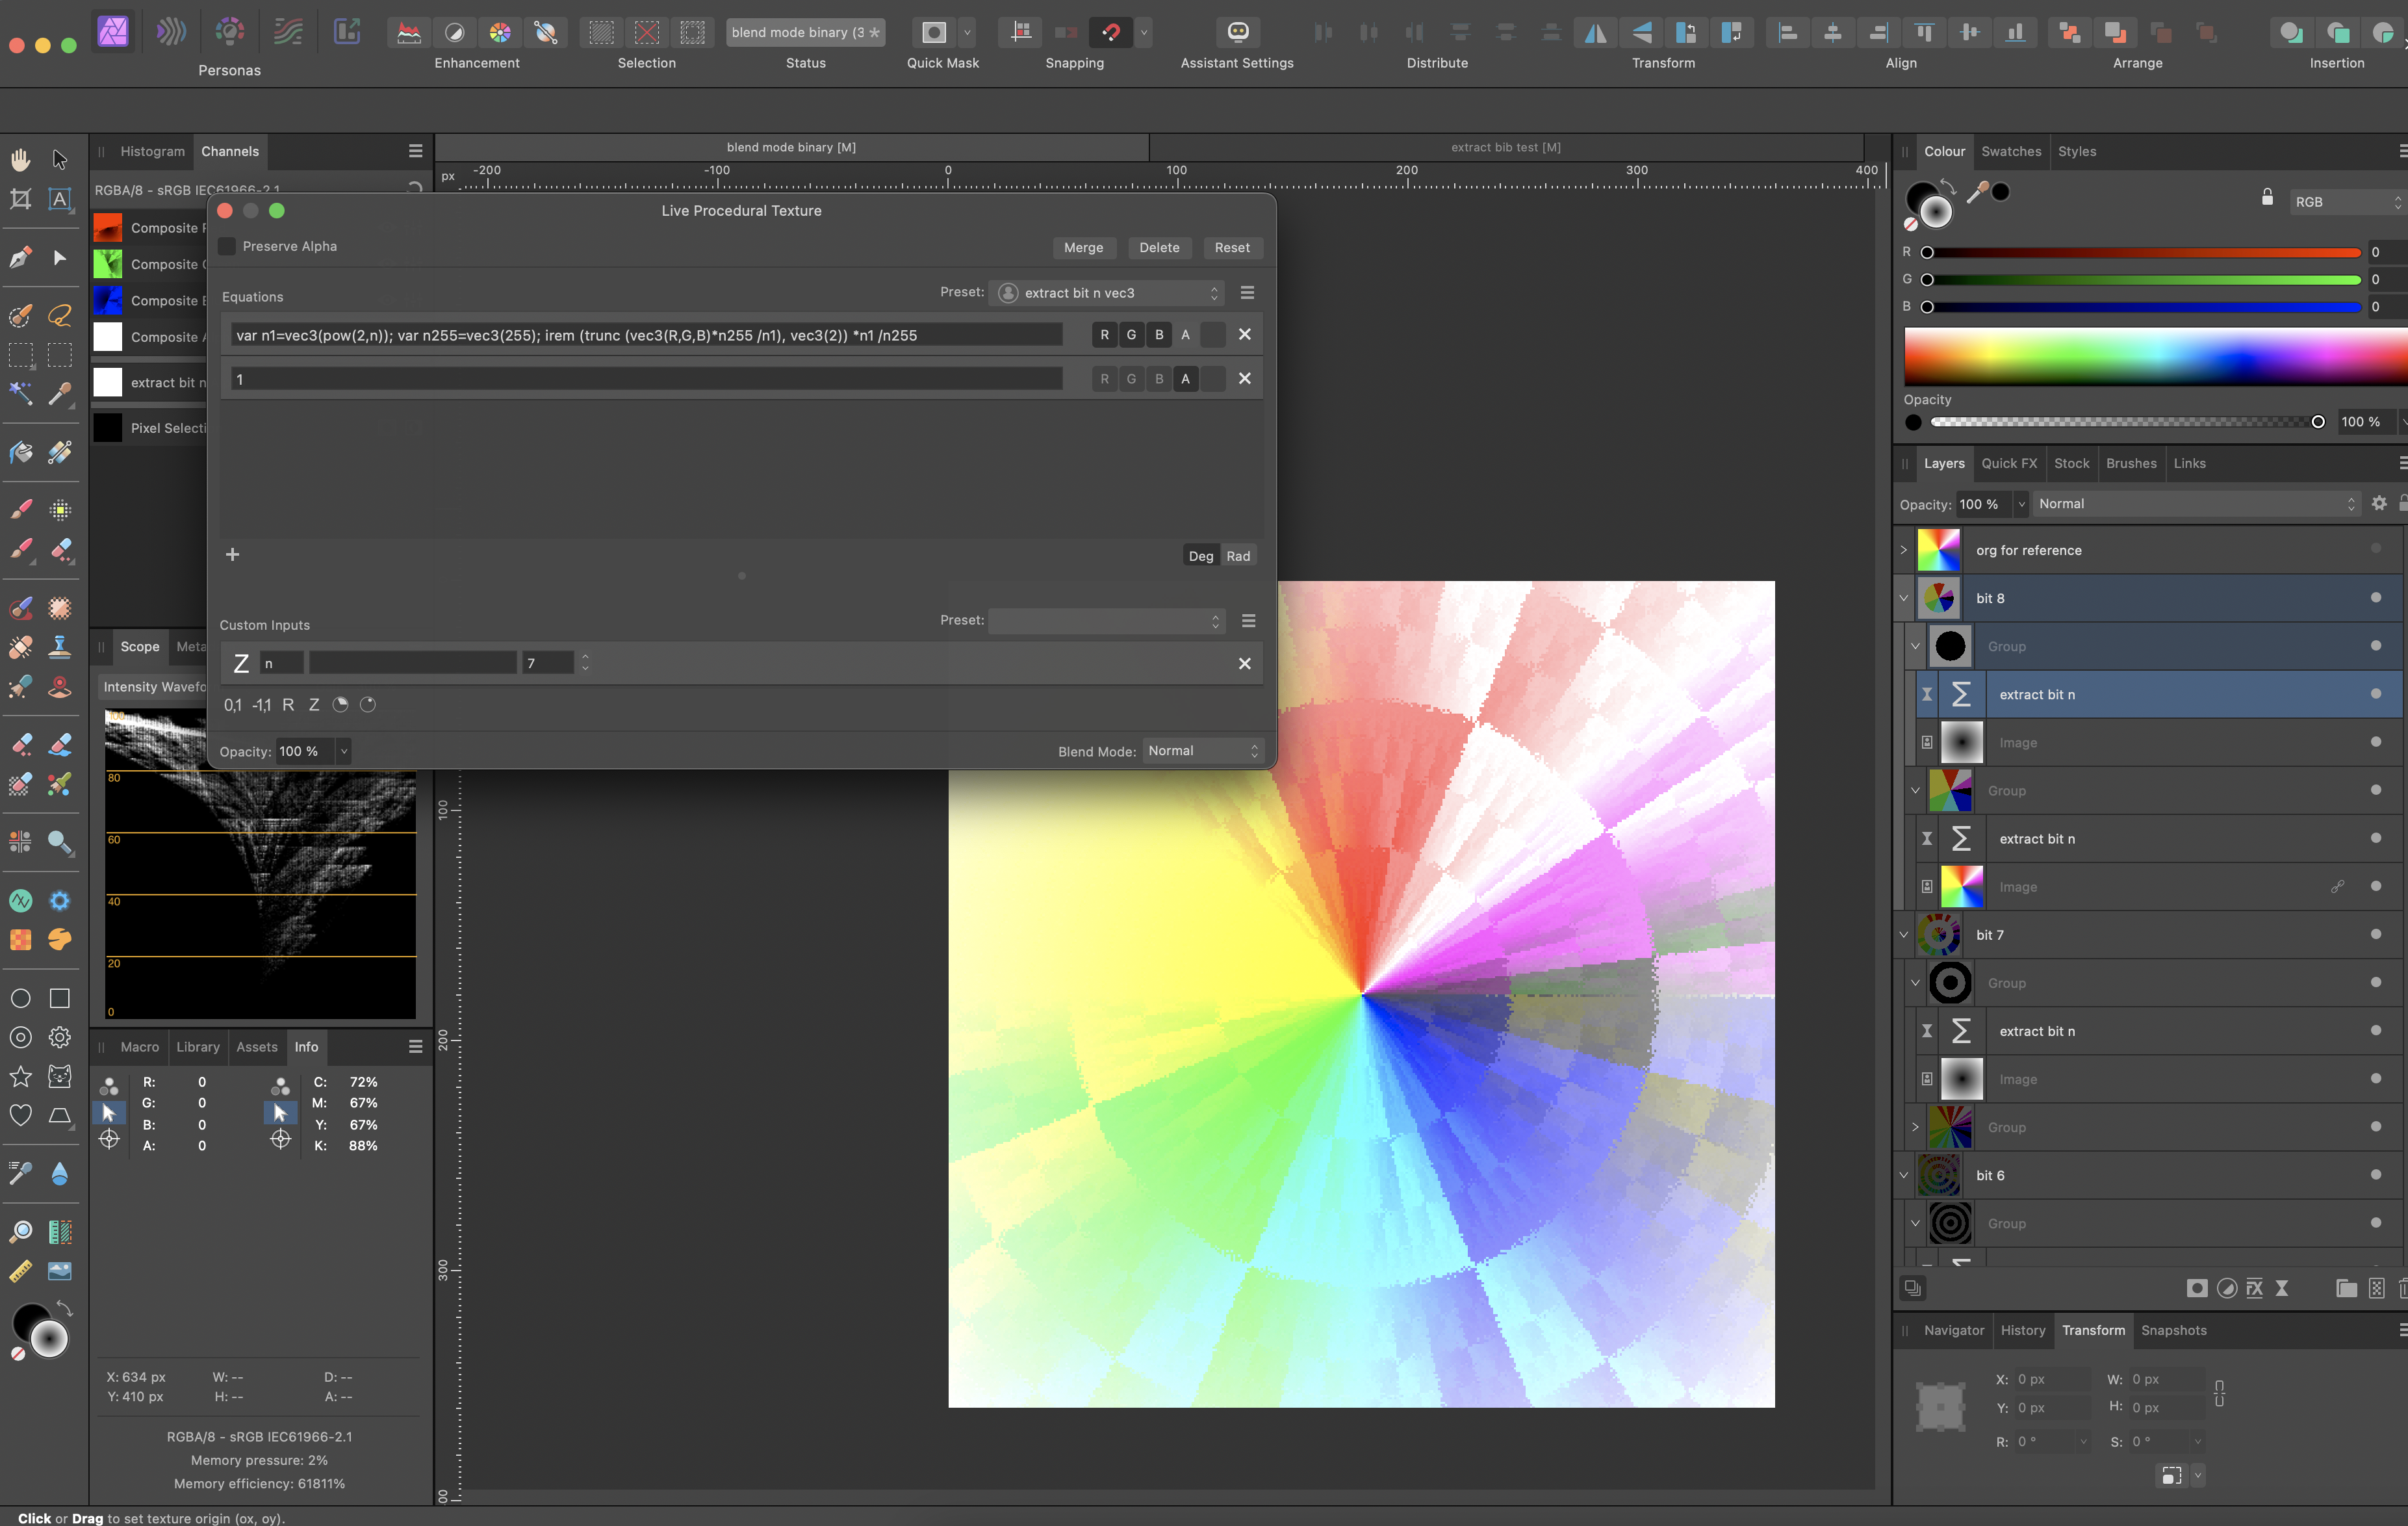
Task: Click the Merge button
Action: 1083,248
